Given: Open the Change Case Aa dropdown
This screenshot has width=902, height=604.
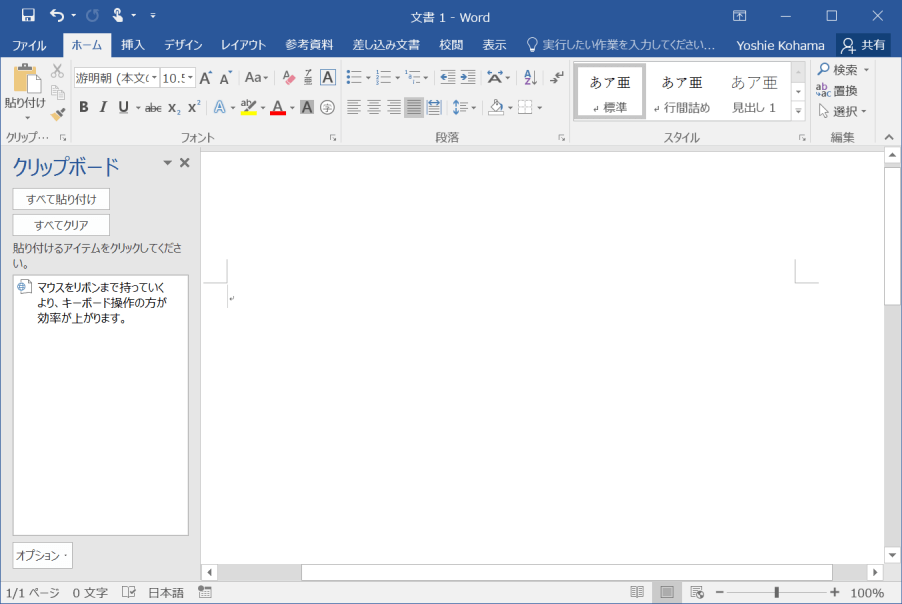Looking at the screenshot, I should [x=256, y=77].
